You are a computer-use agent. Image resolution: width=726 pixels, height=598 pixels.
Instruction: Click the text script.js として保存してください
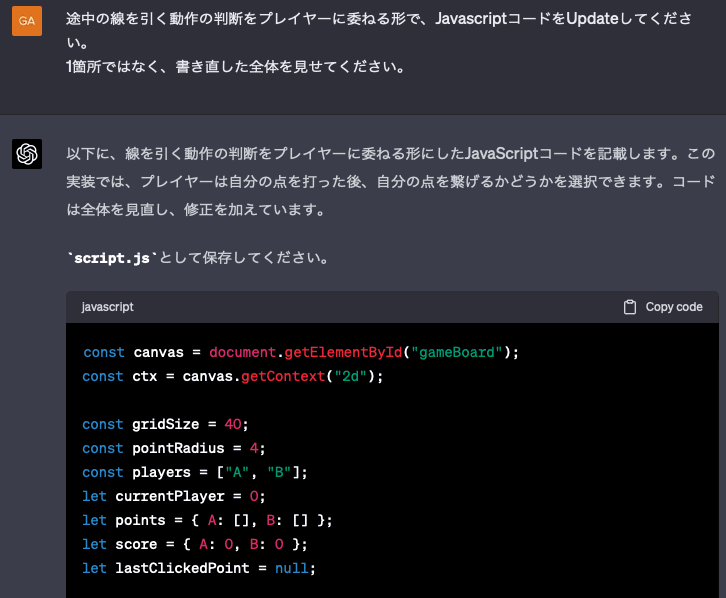point(198,258)
